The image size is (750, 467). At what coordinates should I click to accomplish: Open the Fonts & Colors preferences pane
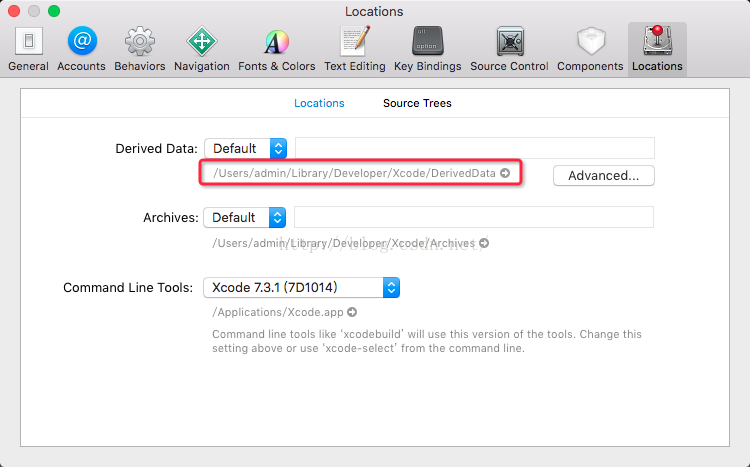coord(276,49)
